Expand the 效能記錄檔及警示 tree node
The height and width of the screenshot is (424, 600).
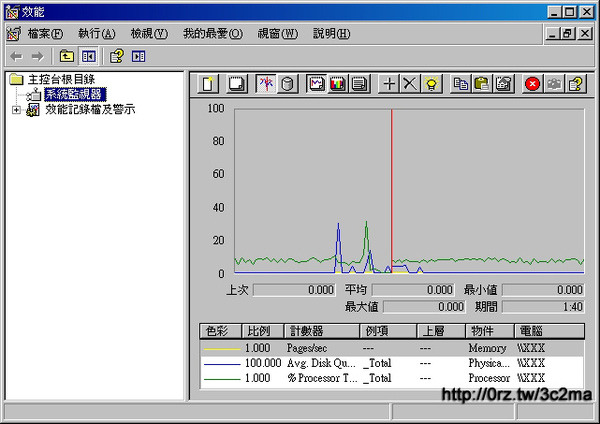coord(16,110)
